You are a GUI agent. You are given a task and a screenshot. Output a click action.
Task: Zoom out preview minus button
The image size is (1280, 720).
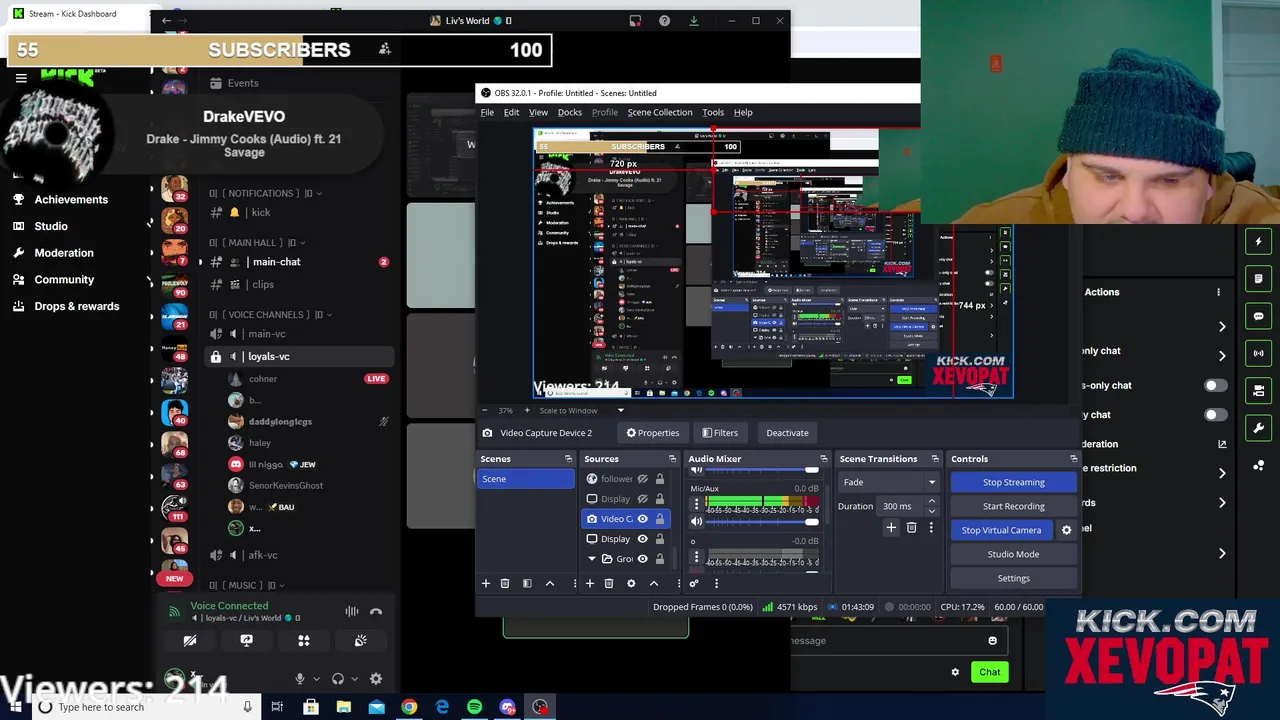(x=485, y=411)
